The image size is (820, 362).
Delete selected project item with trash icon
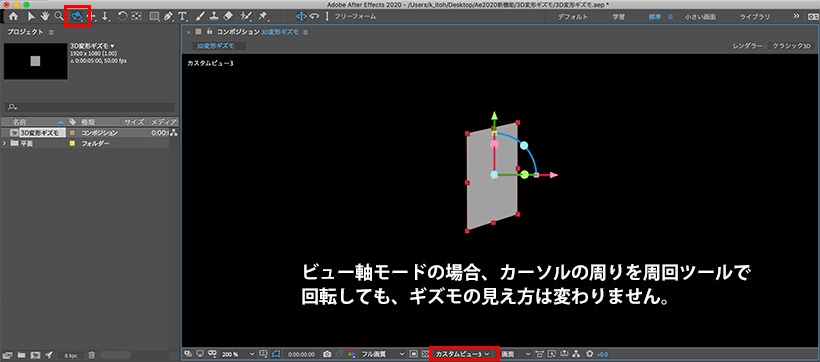(92, 355)
